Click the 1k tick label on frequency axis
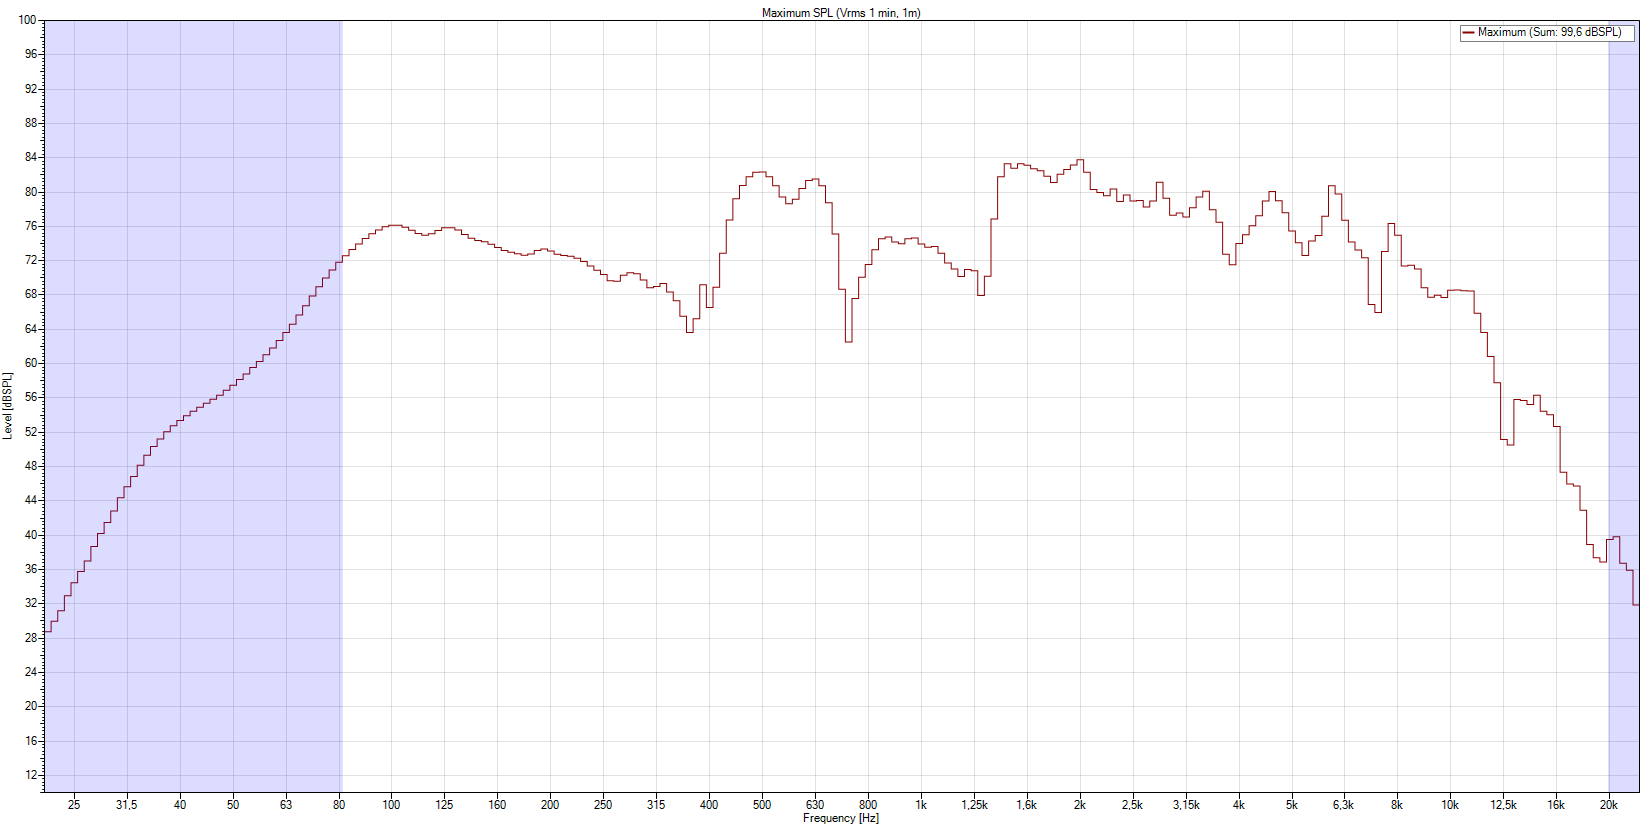The image size is (1648, 825). (921, 804)
